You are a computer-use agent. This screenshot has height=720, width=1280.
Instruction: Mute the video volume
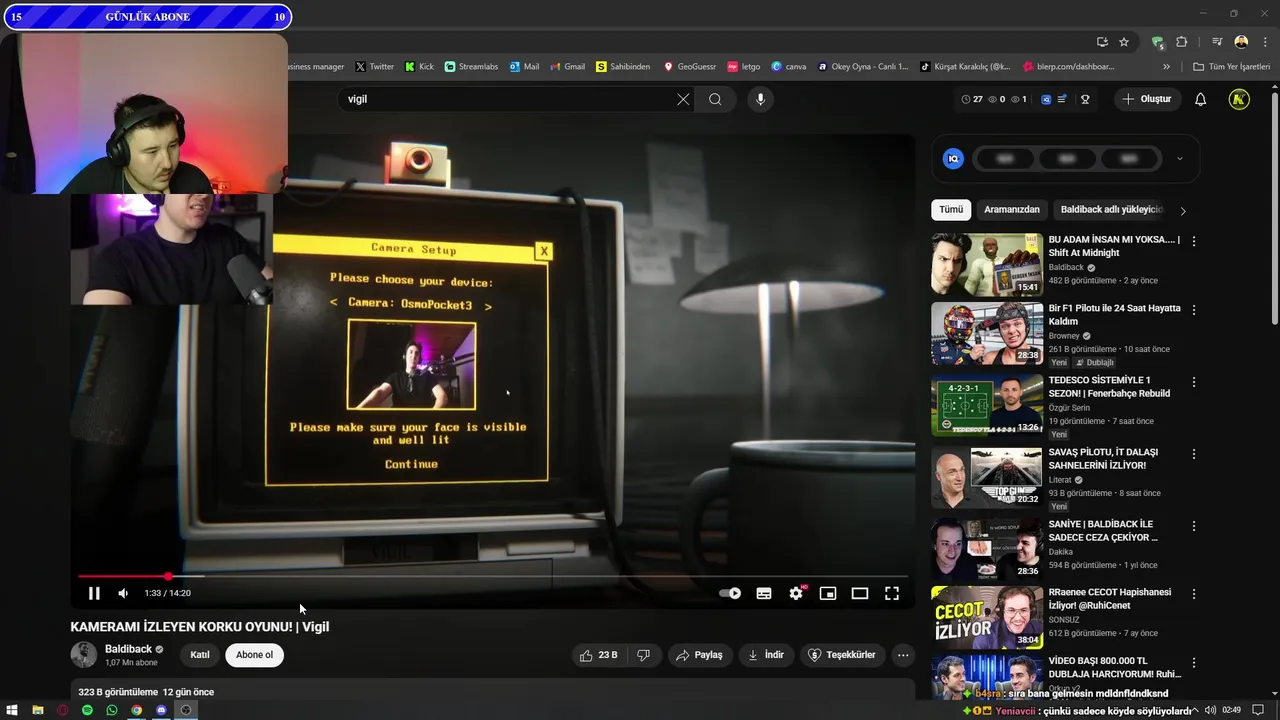pos(123,593)
